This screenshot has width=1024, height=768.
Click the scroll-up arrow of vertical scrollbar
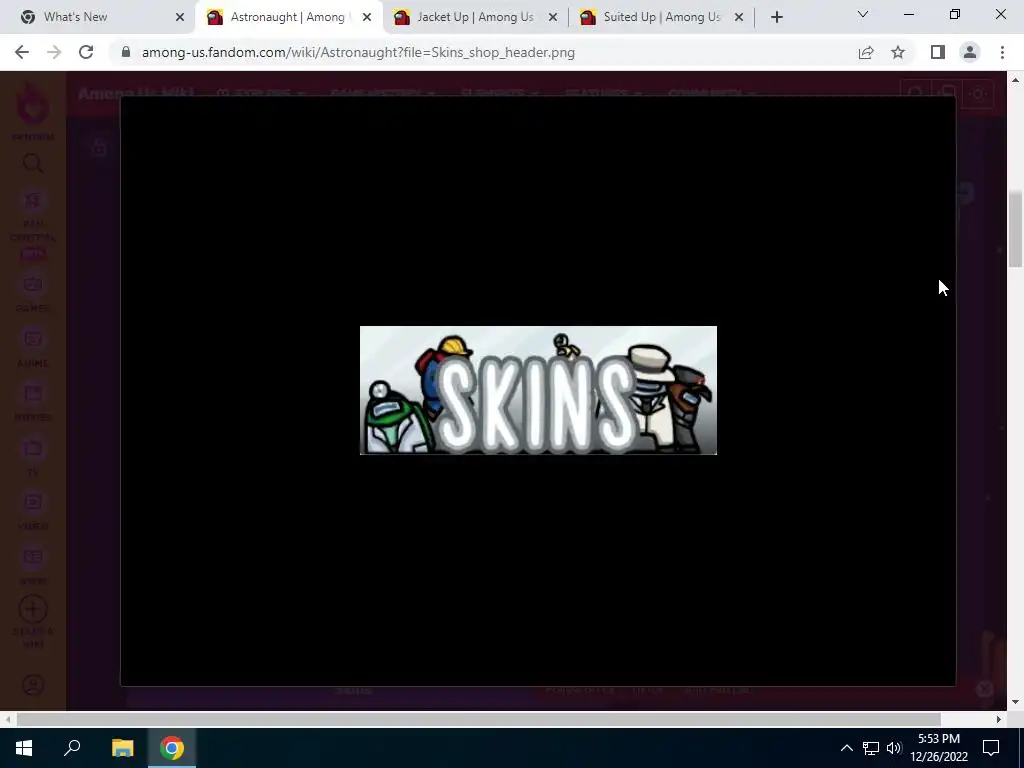1015,80
